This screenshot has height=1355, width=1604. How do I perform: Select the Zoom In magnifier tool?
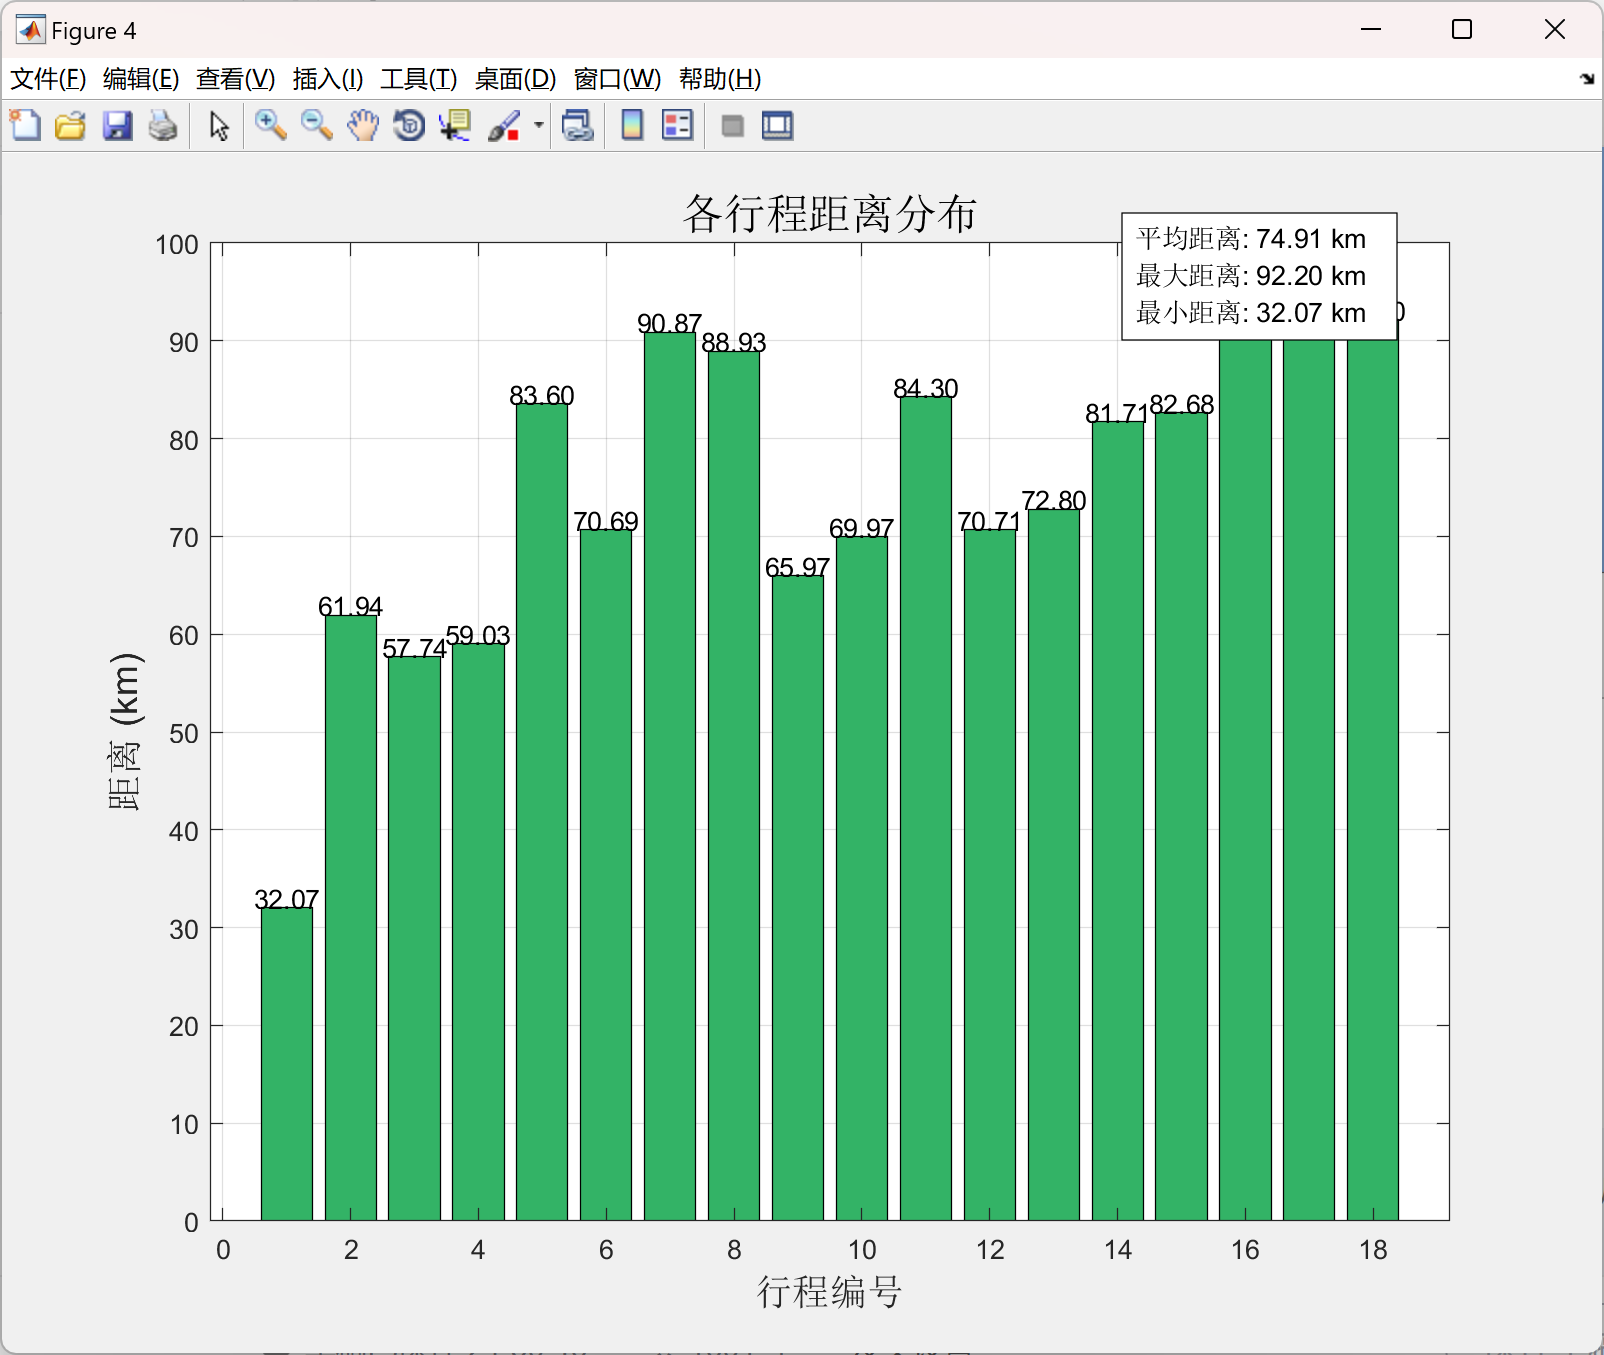click(270, 126)
